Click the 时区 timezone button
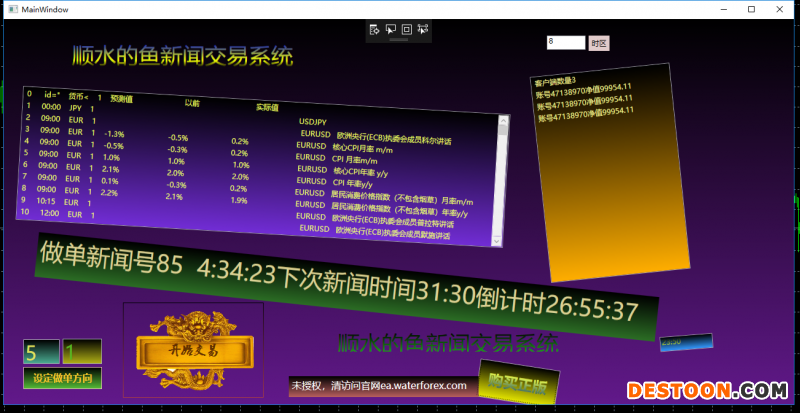 tap(599, 43)
